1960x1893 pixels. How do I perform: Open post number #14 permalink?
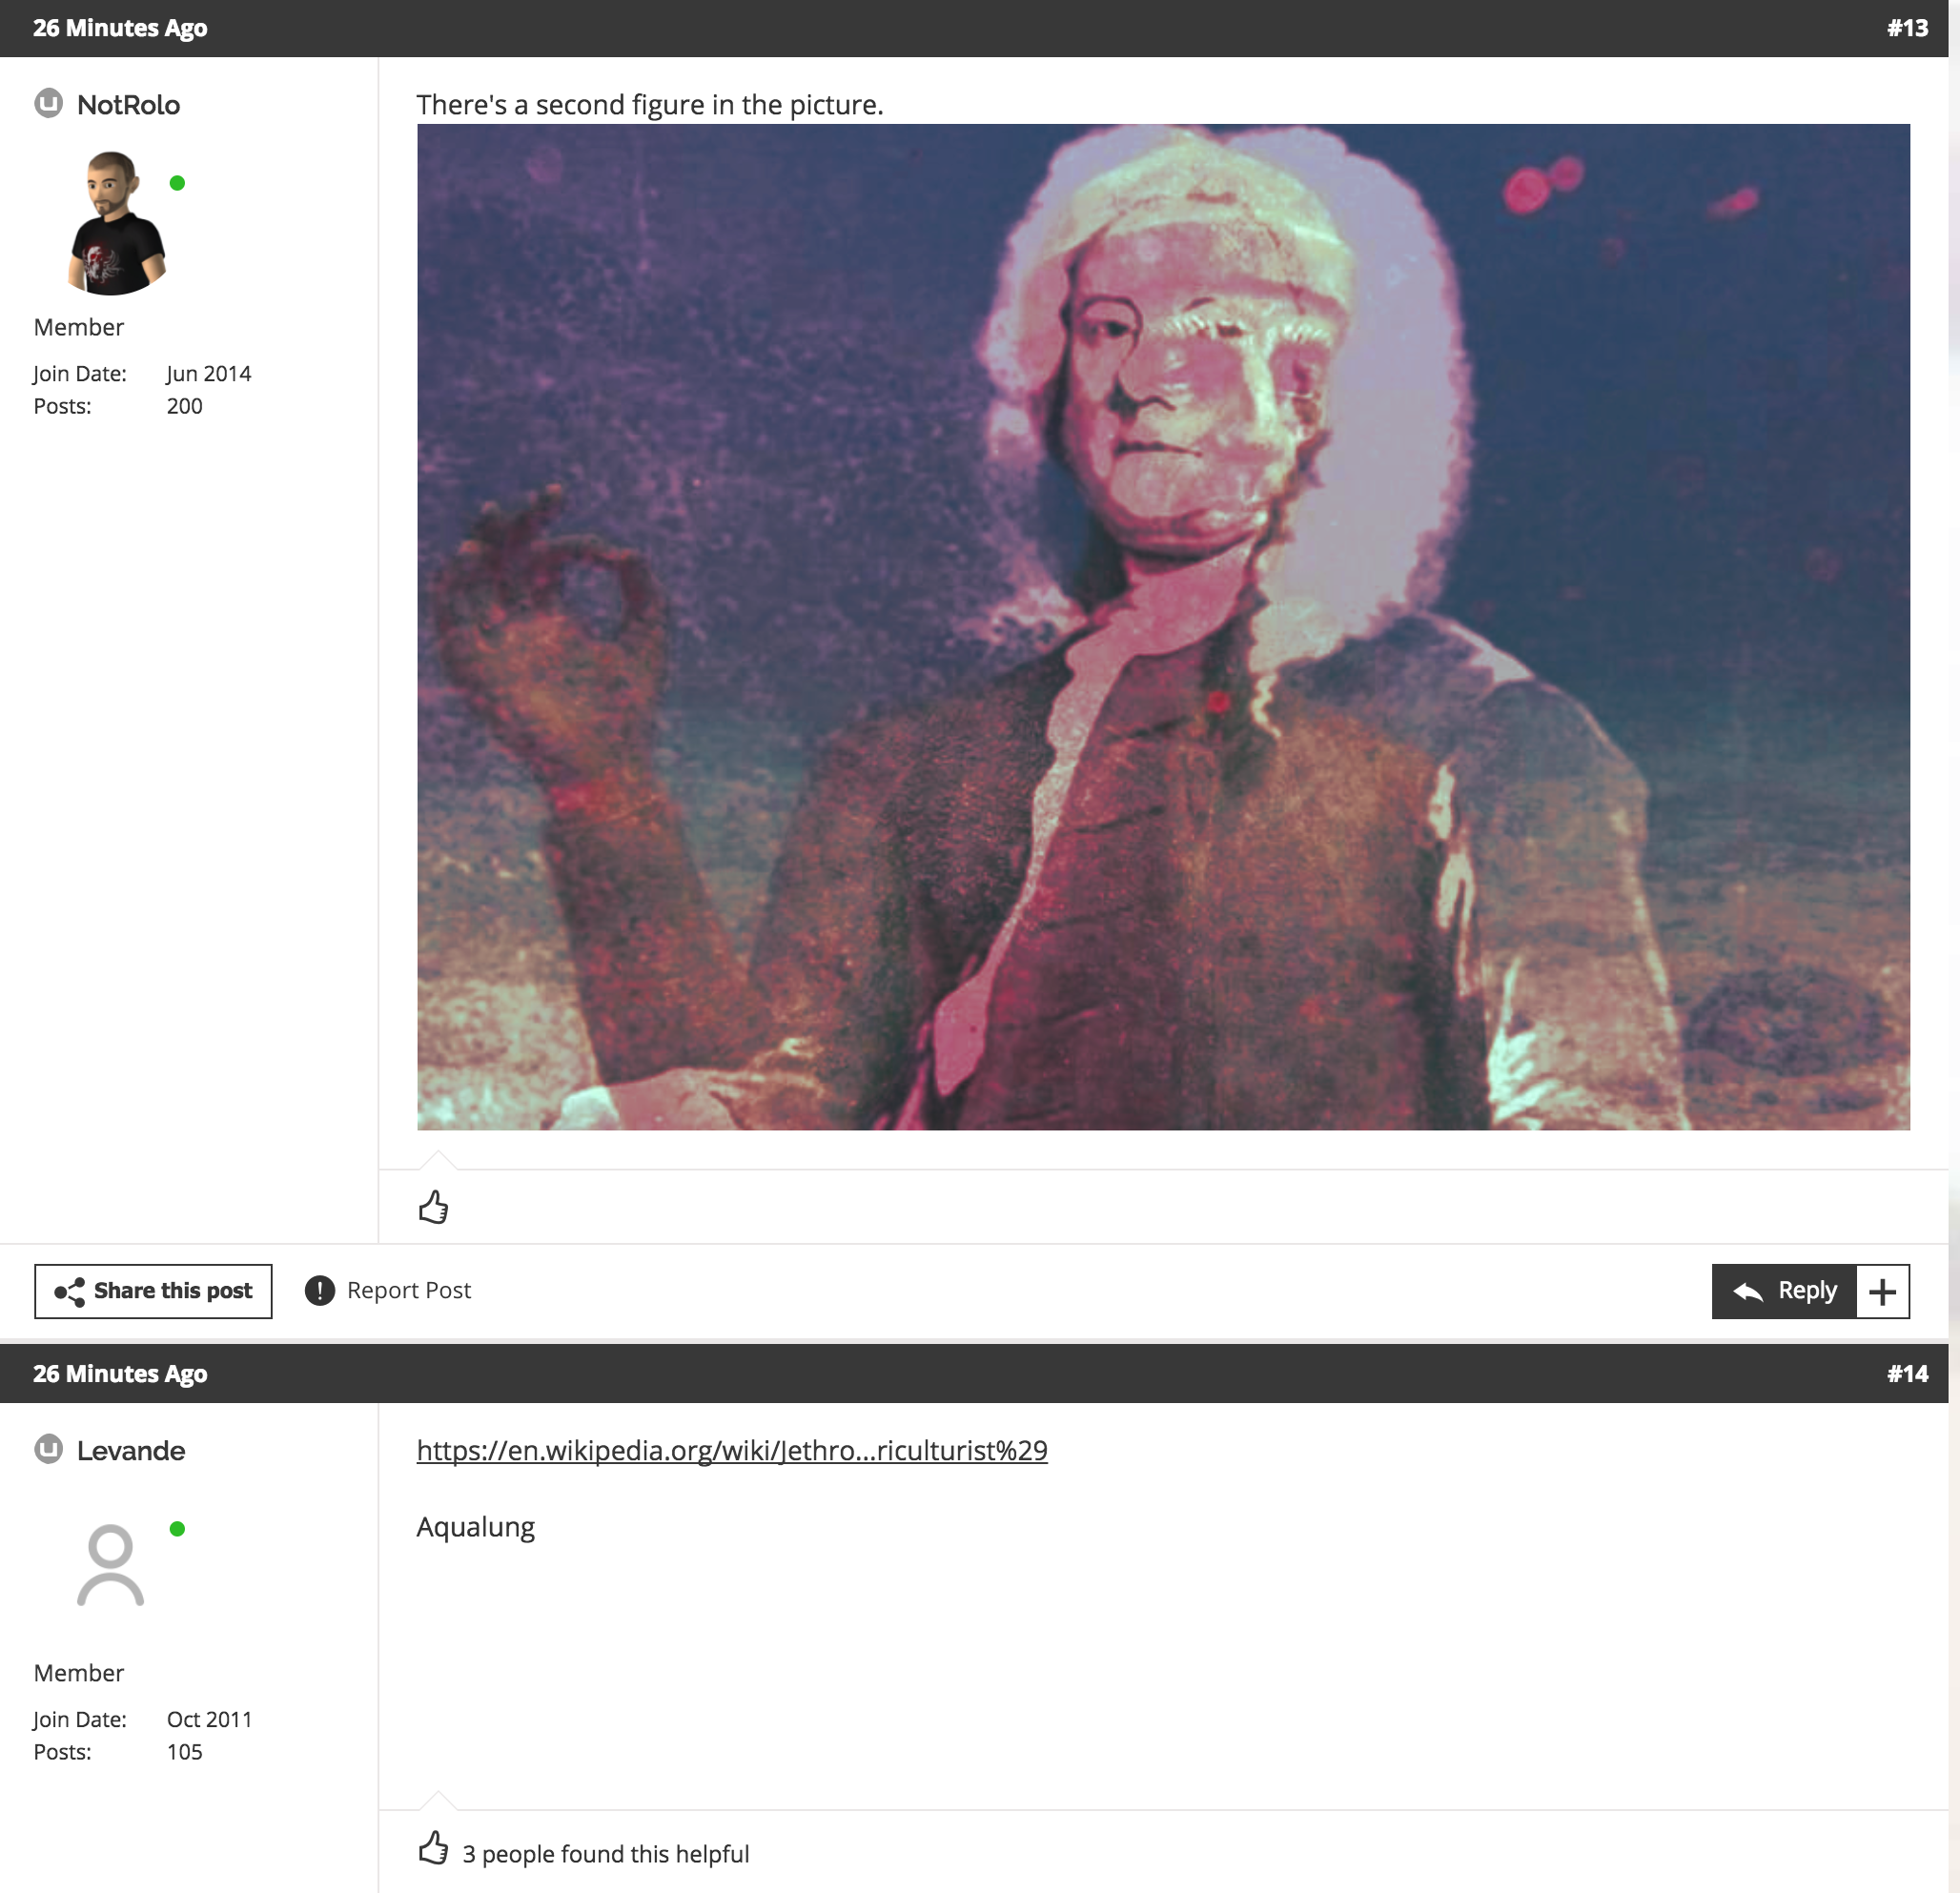[1907, 1373]
